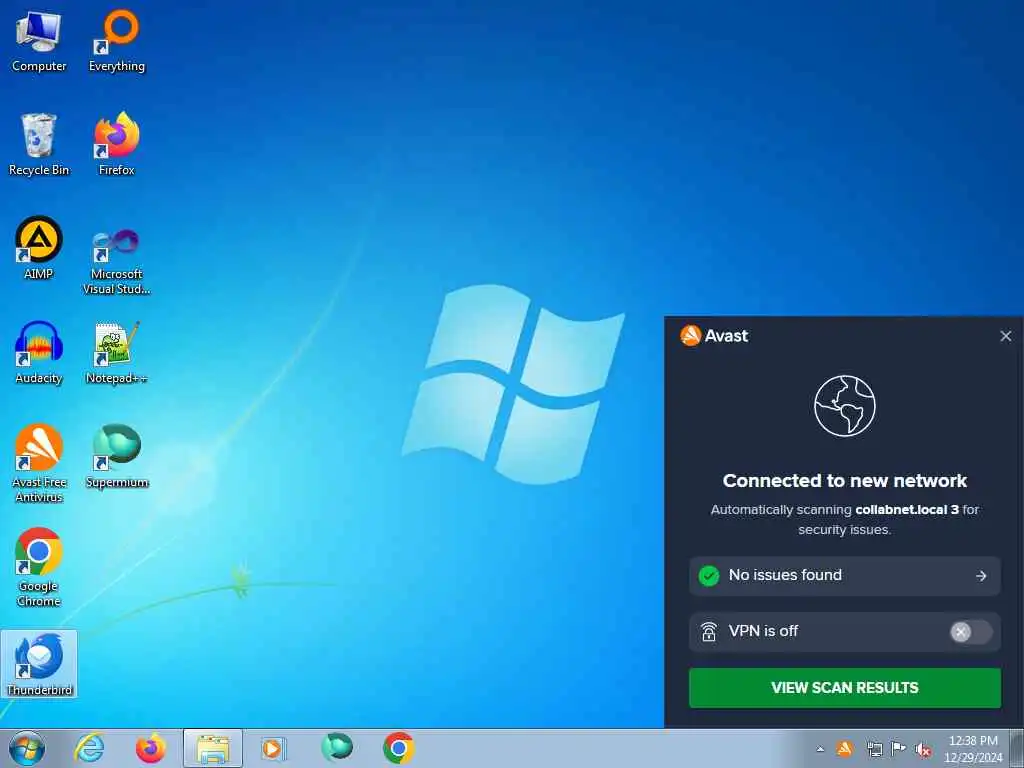Click the Avast tray icon

(x=845, y=749)
